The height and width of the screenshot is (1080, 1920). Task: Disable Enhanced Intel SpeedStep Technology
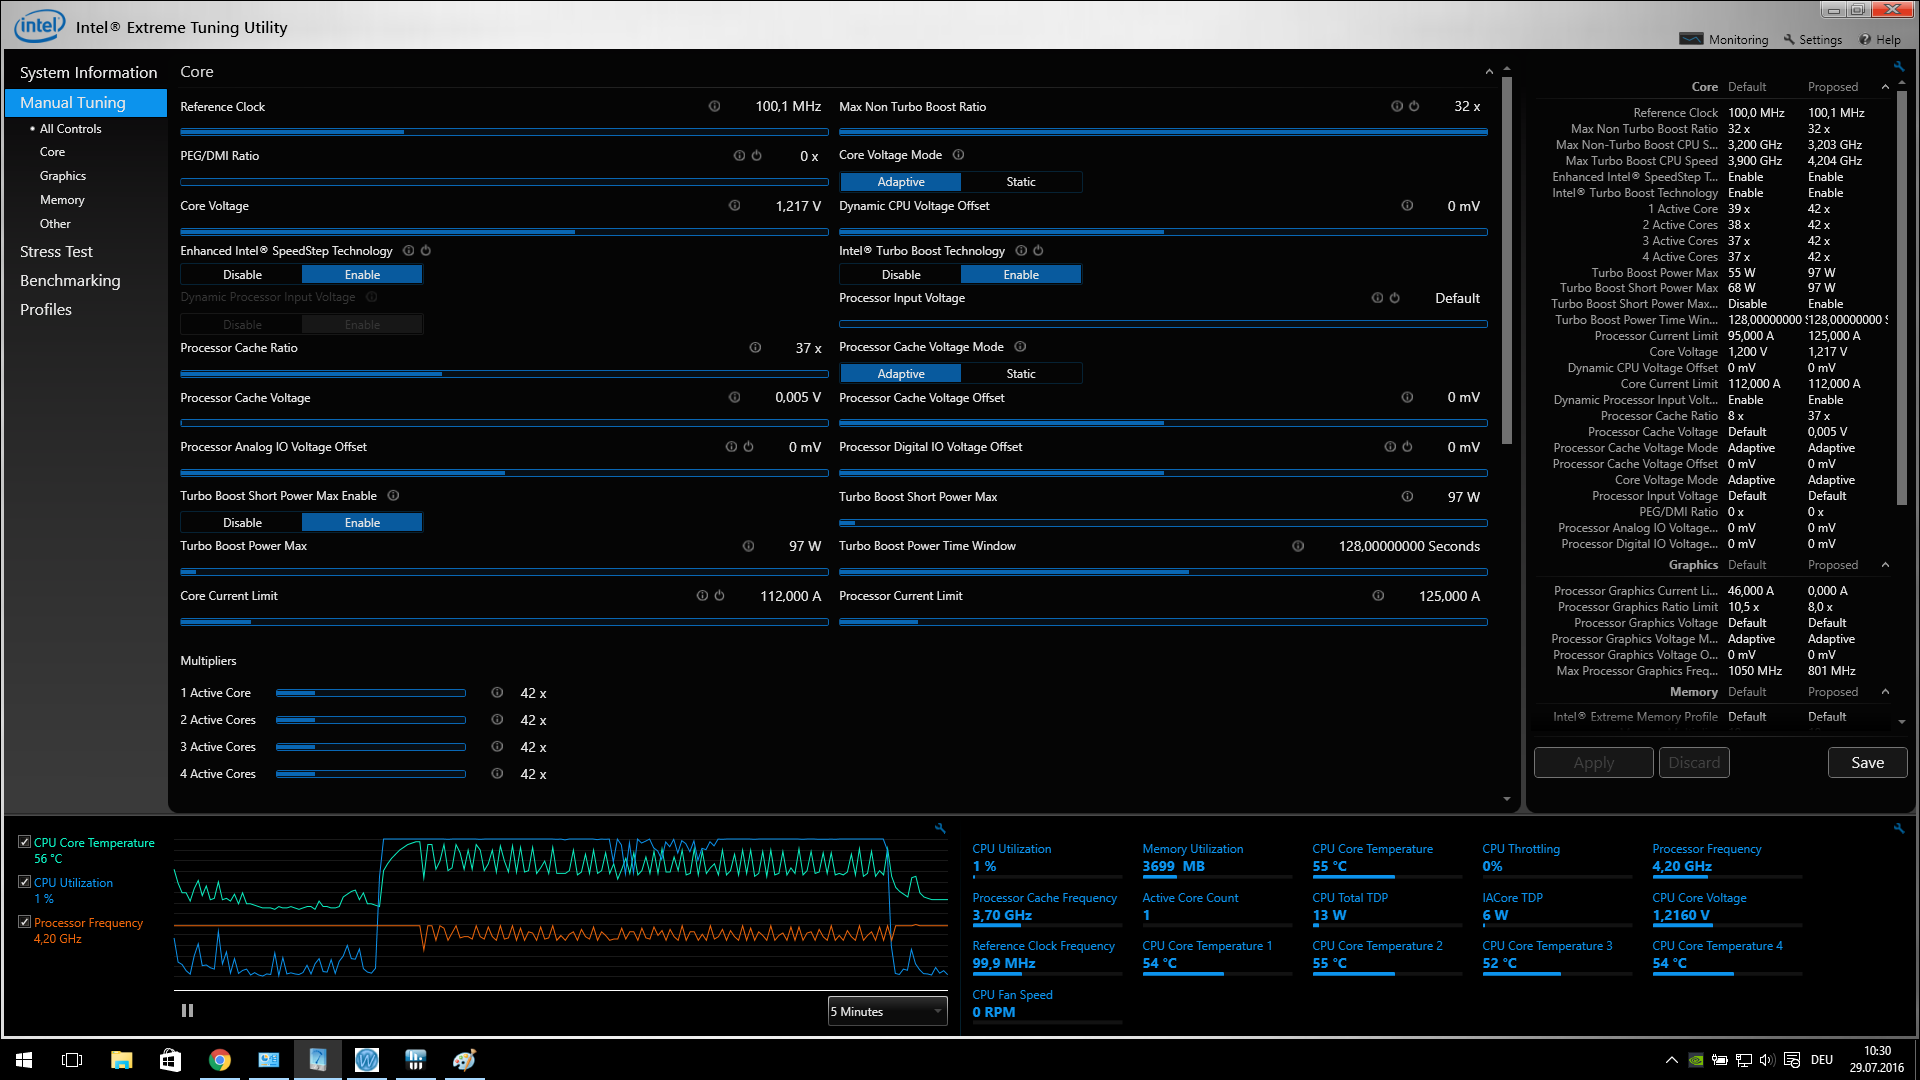pos(242,275)
